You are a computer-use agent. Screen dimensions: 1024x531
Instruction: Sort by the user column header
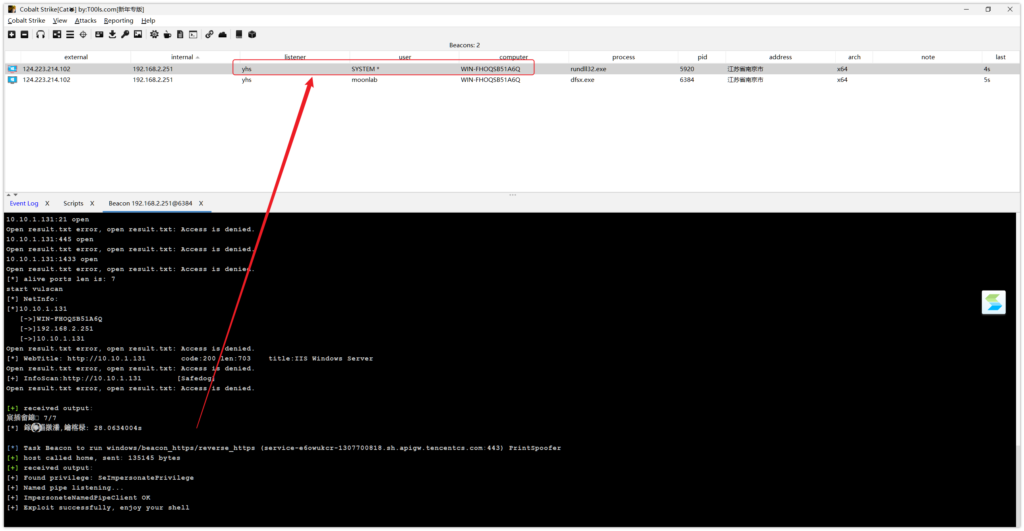click(x=404, y=57)
